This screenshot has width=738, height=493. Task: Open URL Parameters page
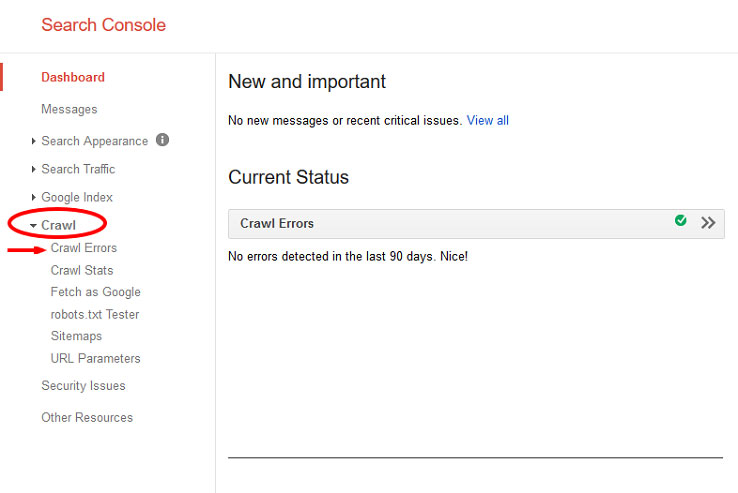96,359
